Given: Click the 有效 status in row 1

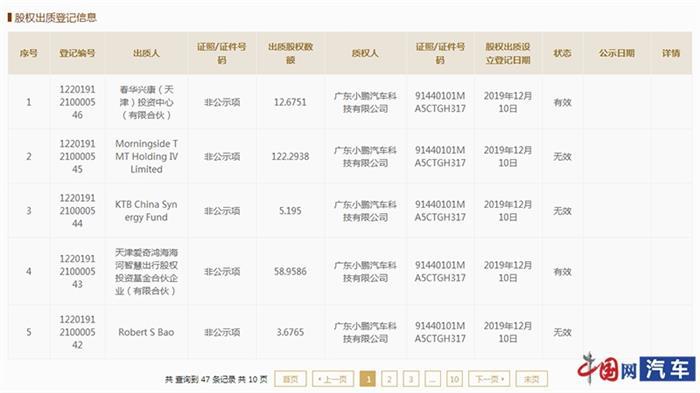Looking at the screenshot, I should point(562,102).
